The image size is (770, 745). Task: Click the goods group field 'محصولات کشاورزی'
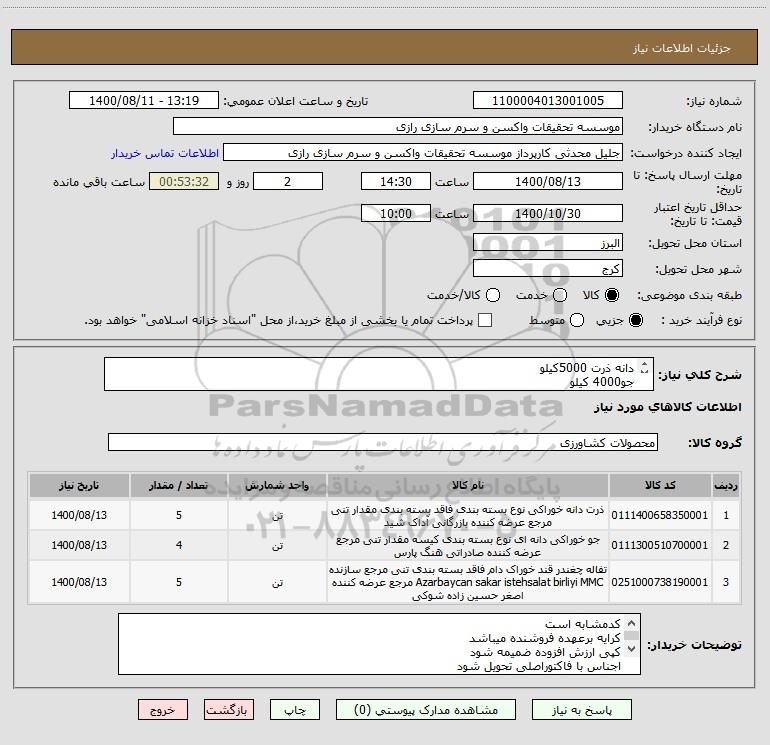(383, 442)
